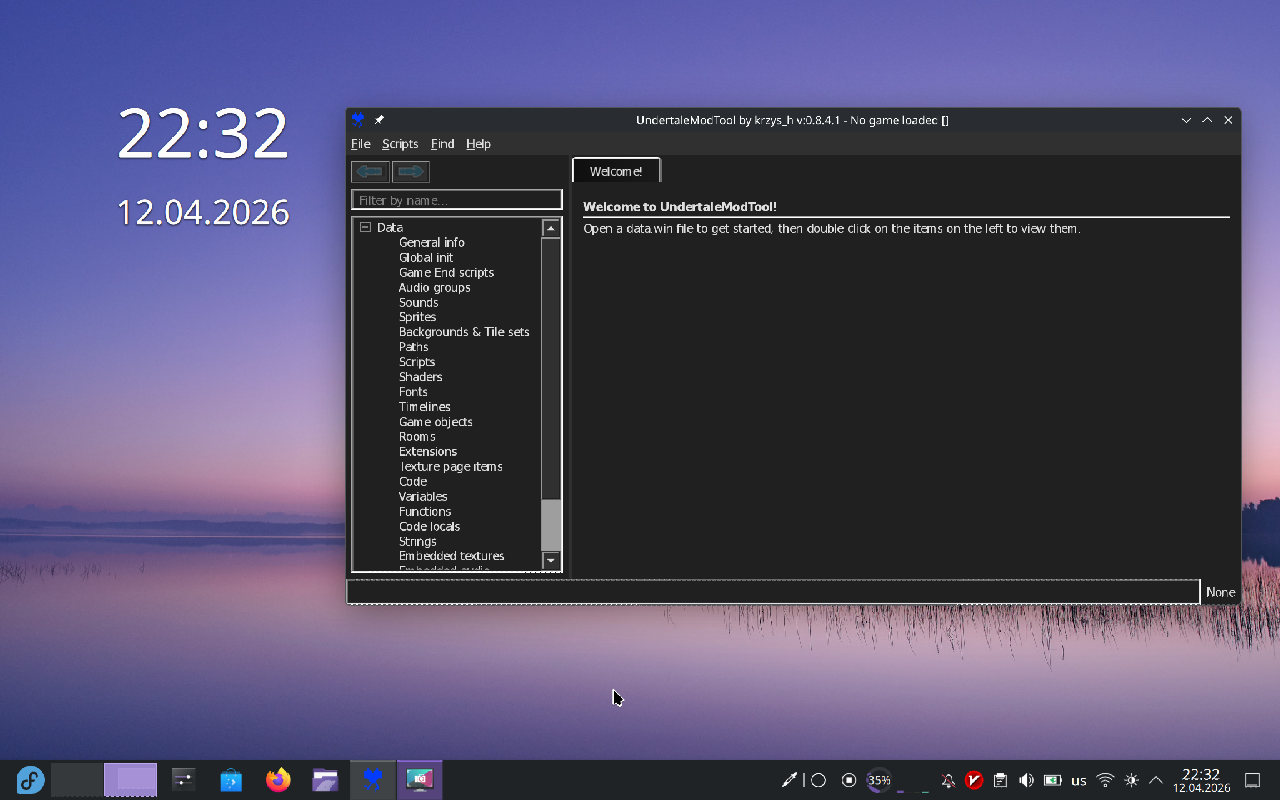
Task: Expand hidden system tray icons arrow
Action: click(x=1156, y=780)
